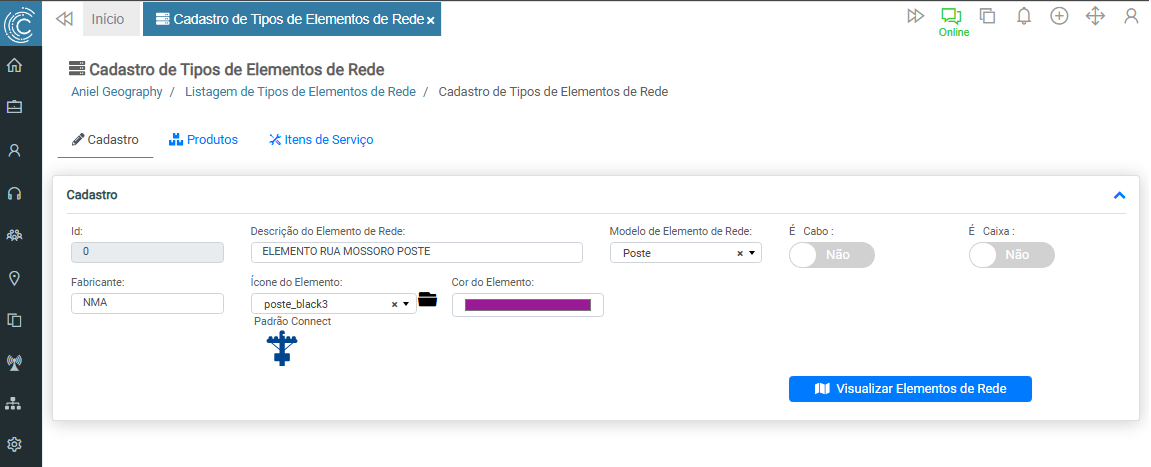1151x467 pixels.
Task: Open the folder icon beside icon selector
Action: 428,299
